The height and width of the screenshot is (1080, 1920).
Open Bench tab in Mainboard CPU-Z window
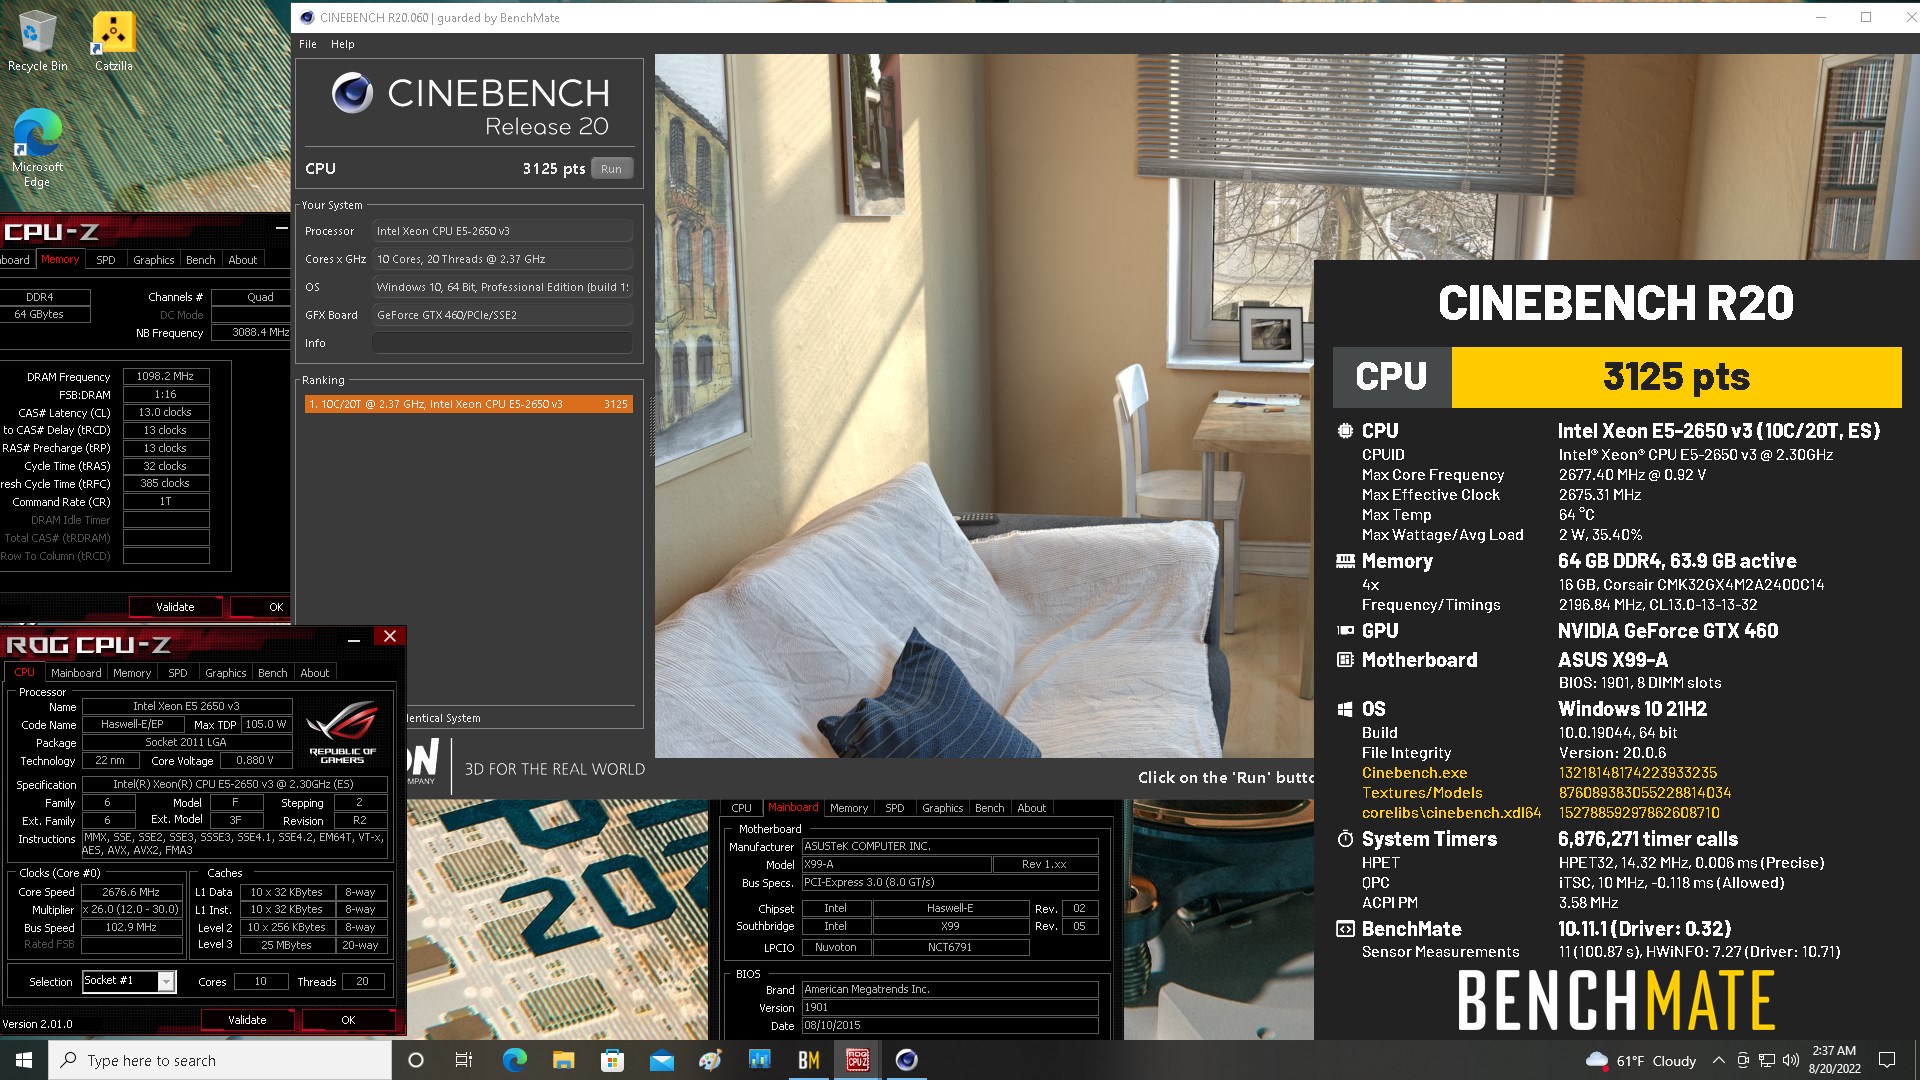pyautogui.click(x=989, y=808)
